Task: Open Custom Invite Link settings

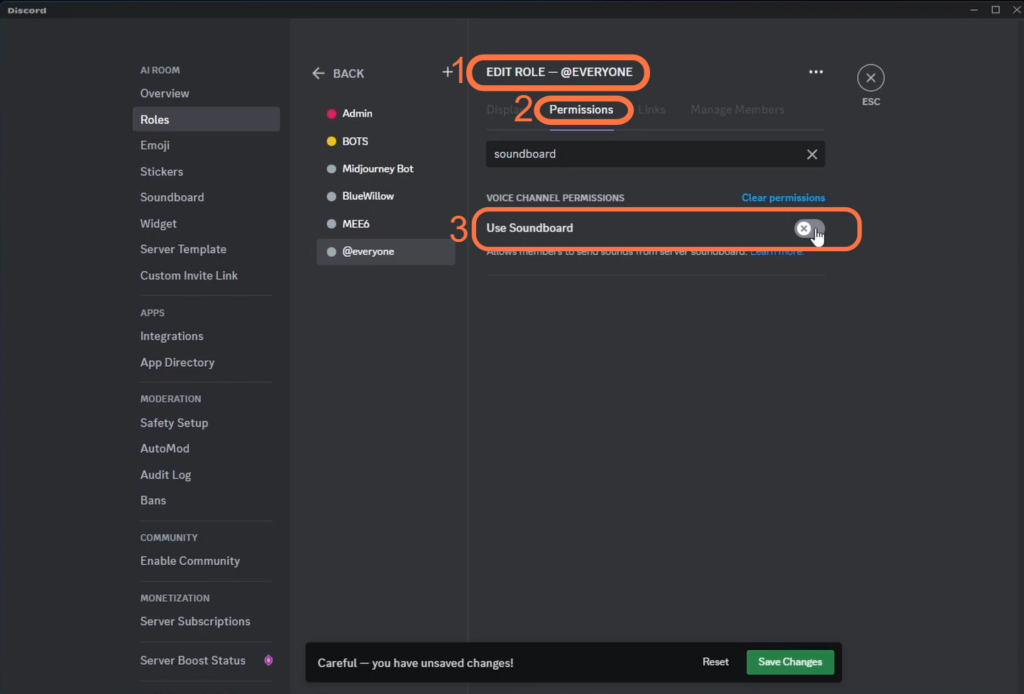Action: (x=206, y=276)
